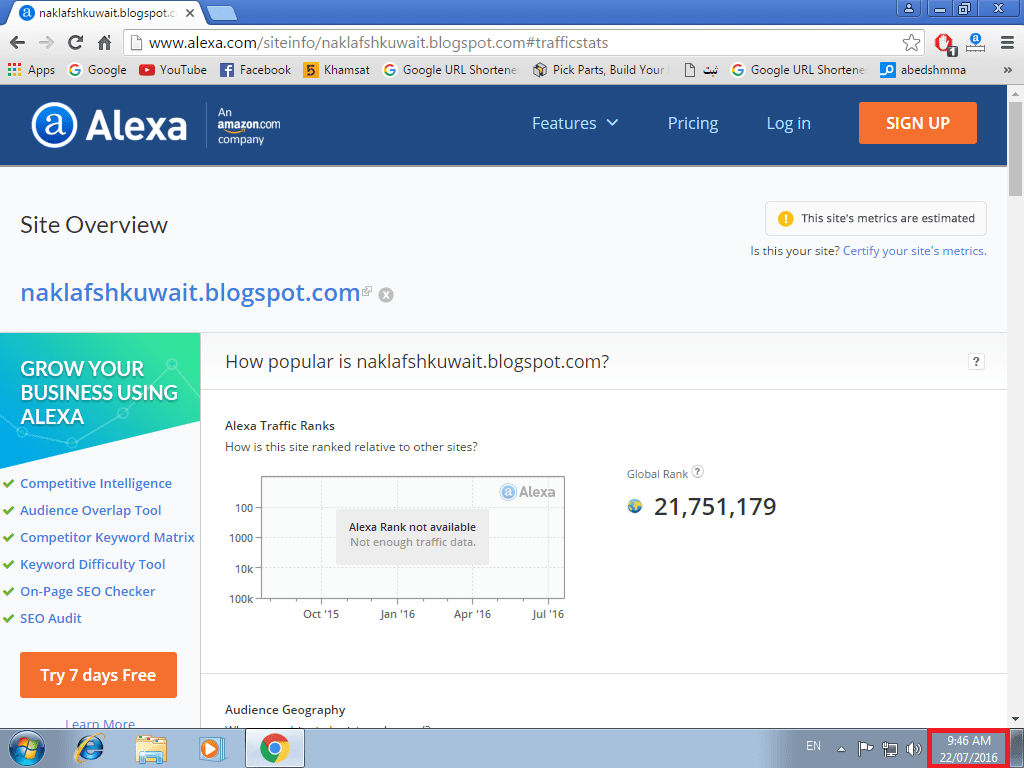This screenshot has width=1024, height=768.
Task: Open the Competitive Intelligence link
Action: (x=96, y=483)
